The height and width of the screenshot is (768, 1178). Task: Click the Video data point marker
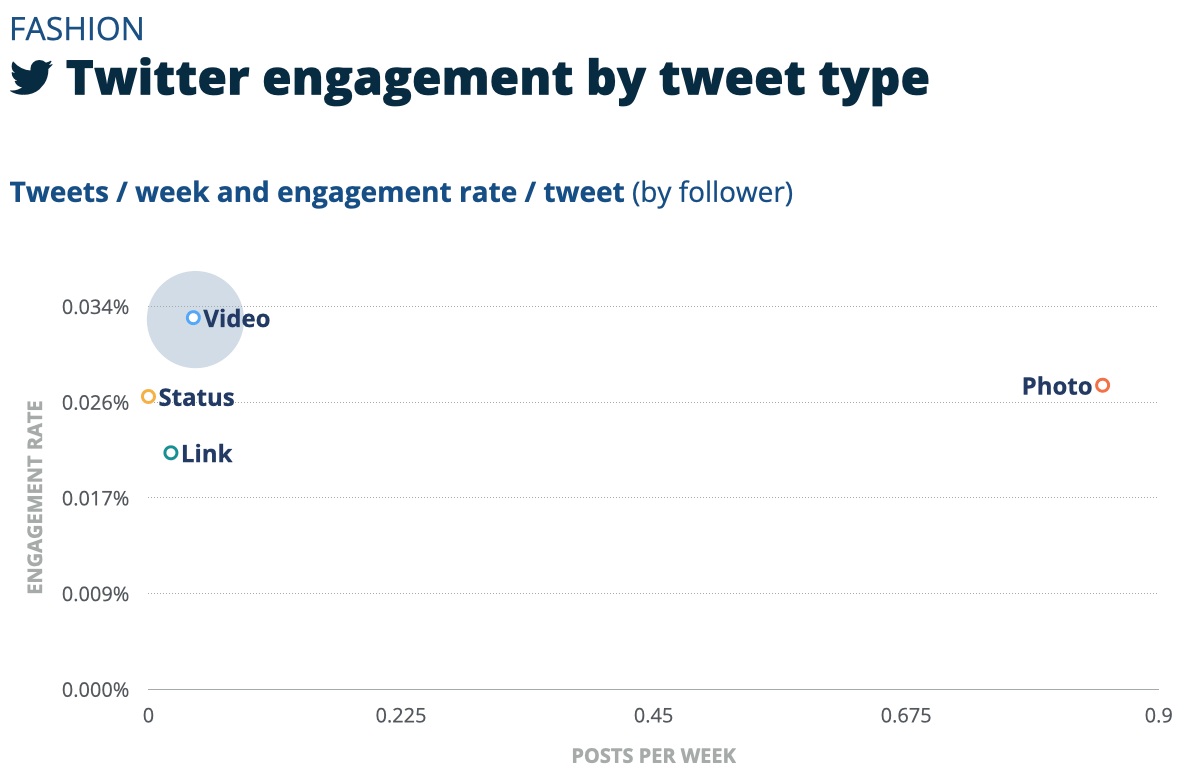click(x=194, y=318)
